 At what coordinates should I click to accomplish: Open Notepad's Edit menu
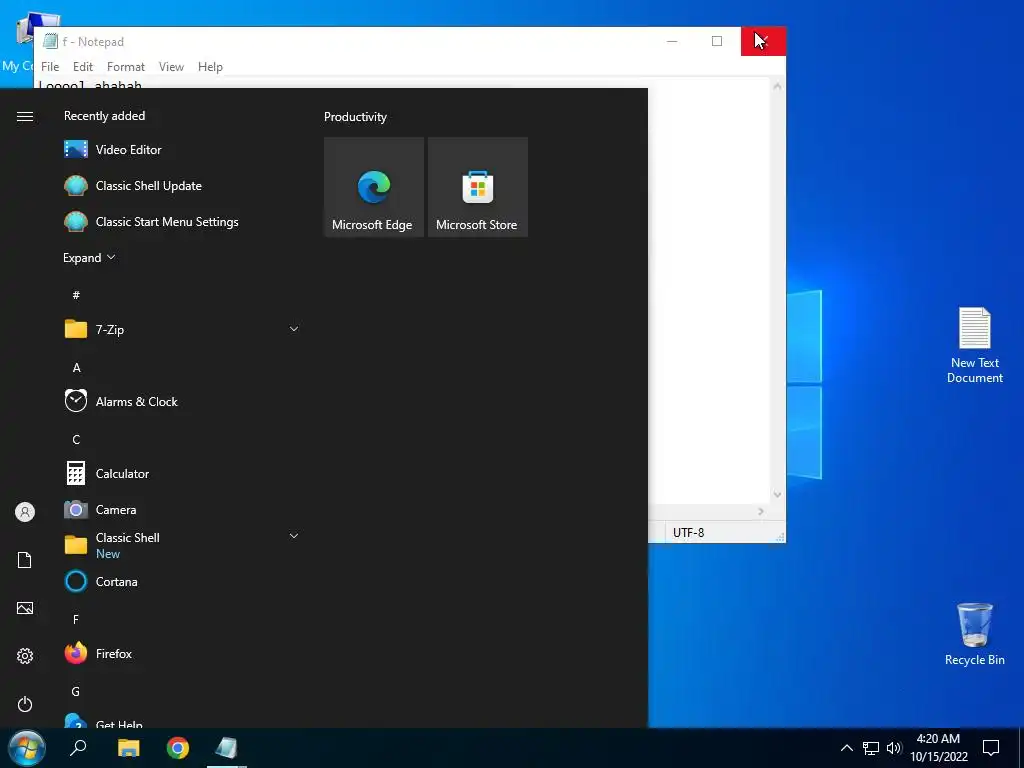82,67
